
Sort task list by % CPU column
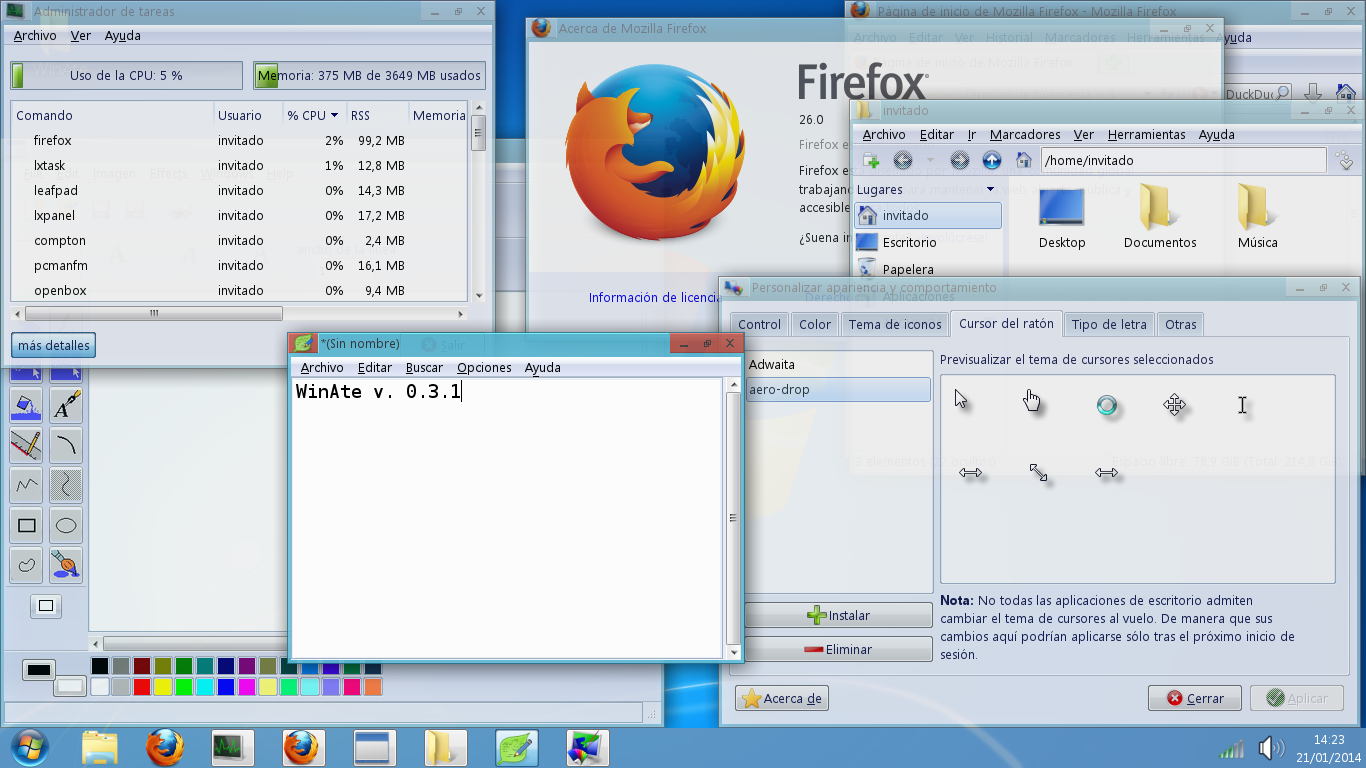[x=314, y=115]
